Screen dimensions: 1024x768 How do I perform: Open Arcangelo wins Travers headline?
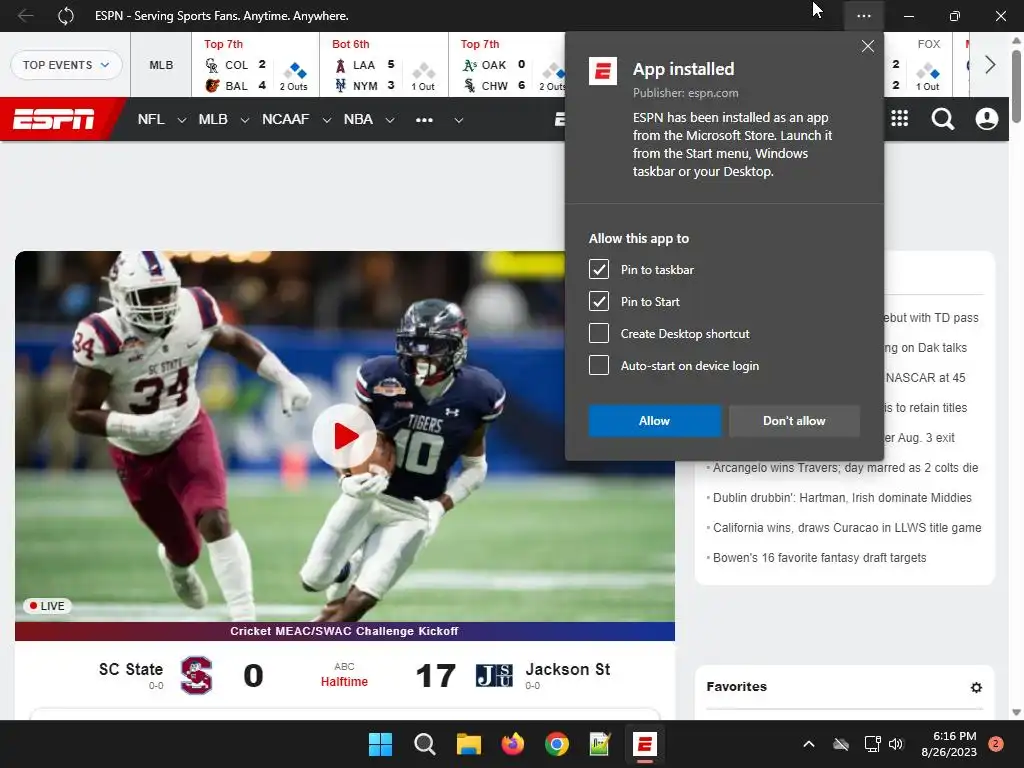[x=845, y=468]
